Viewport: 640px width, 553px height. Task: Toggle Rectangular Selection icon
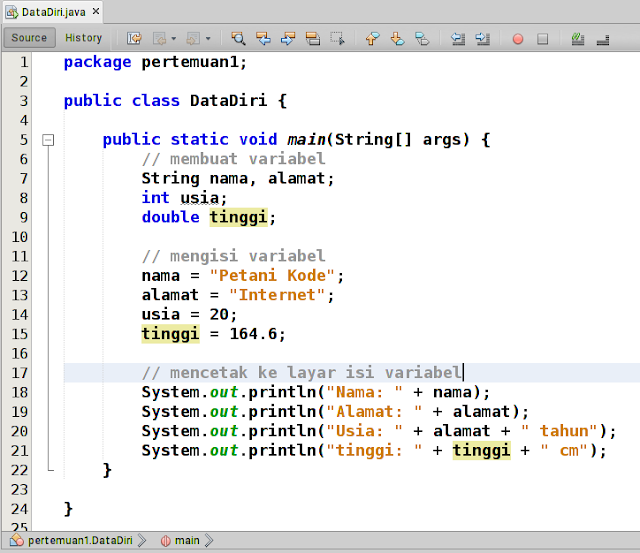click(338, 38)
